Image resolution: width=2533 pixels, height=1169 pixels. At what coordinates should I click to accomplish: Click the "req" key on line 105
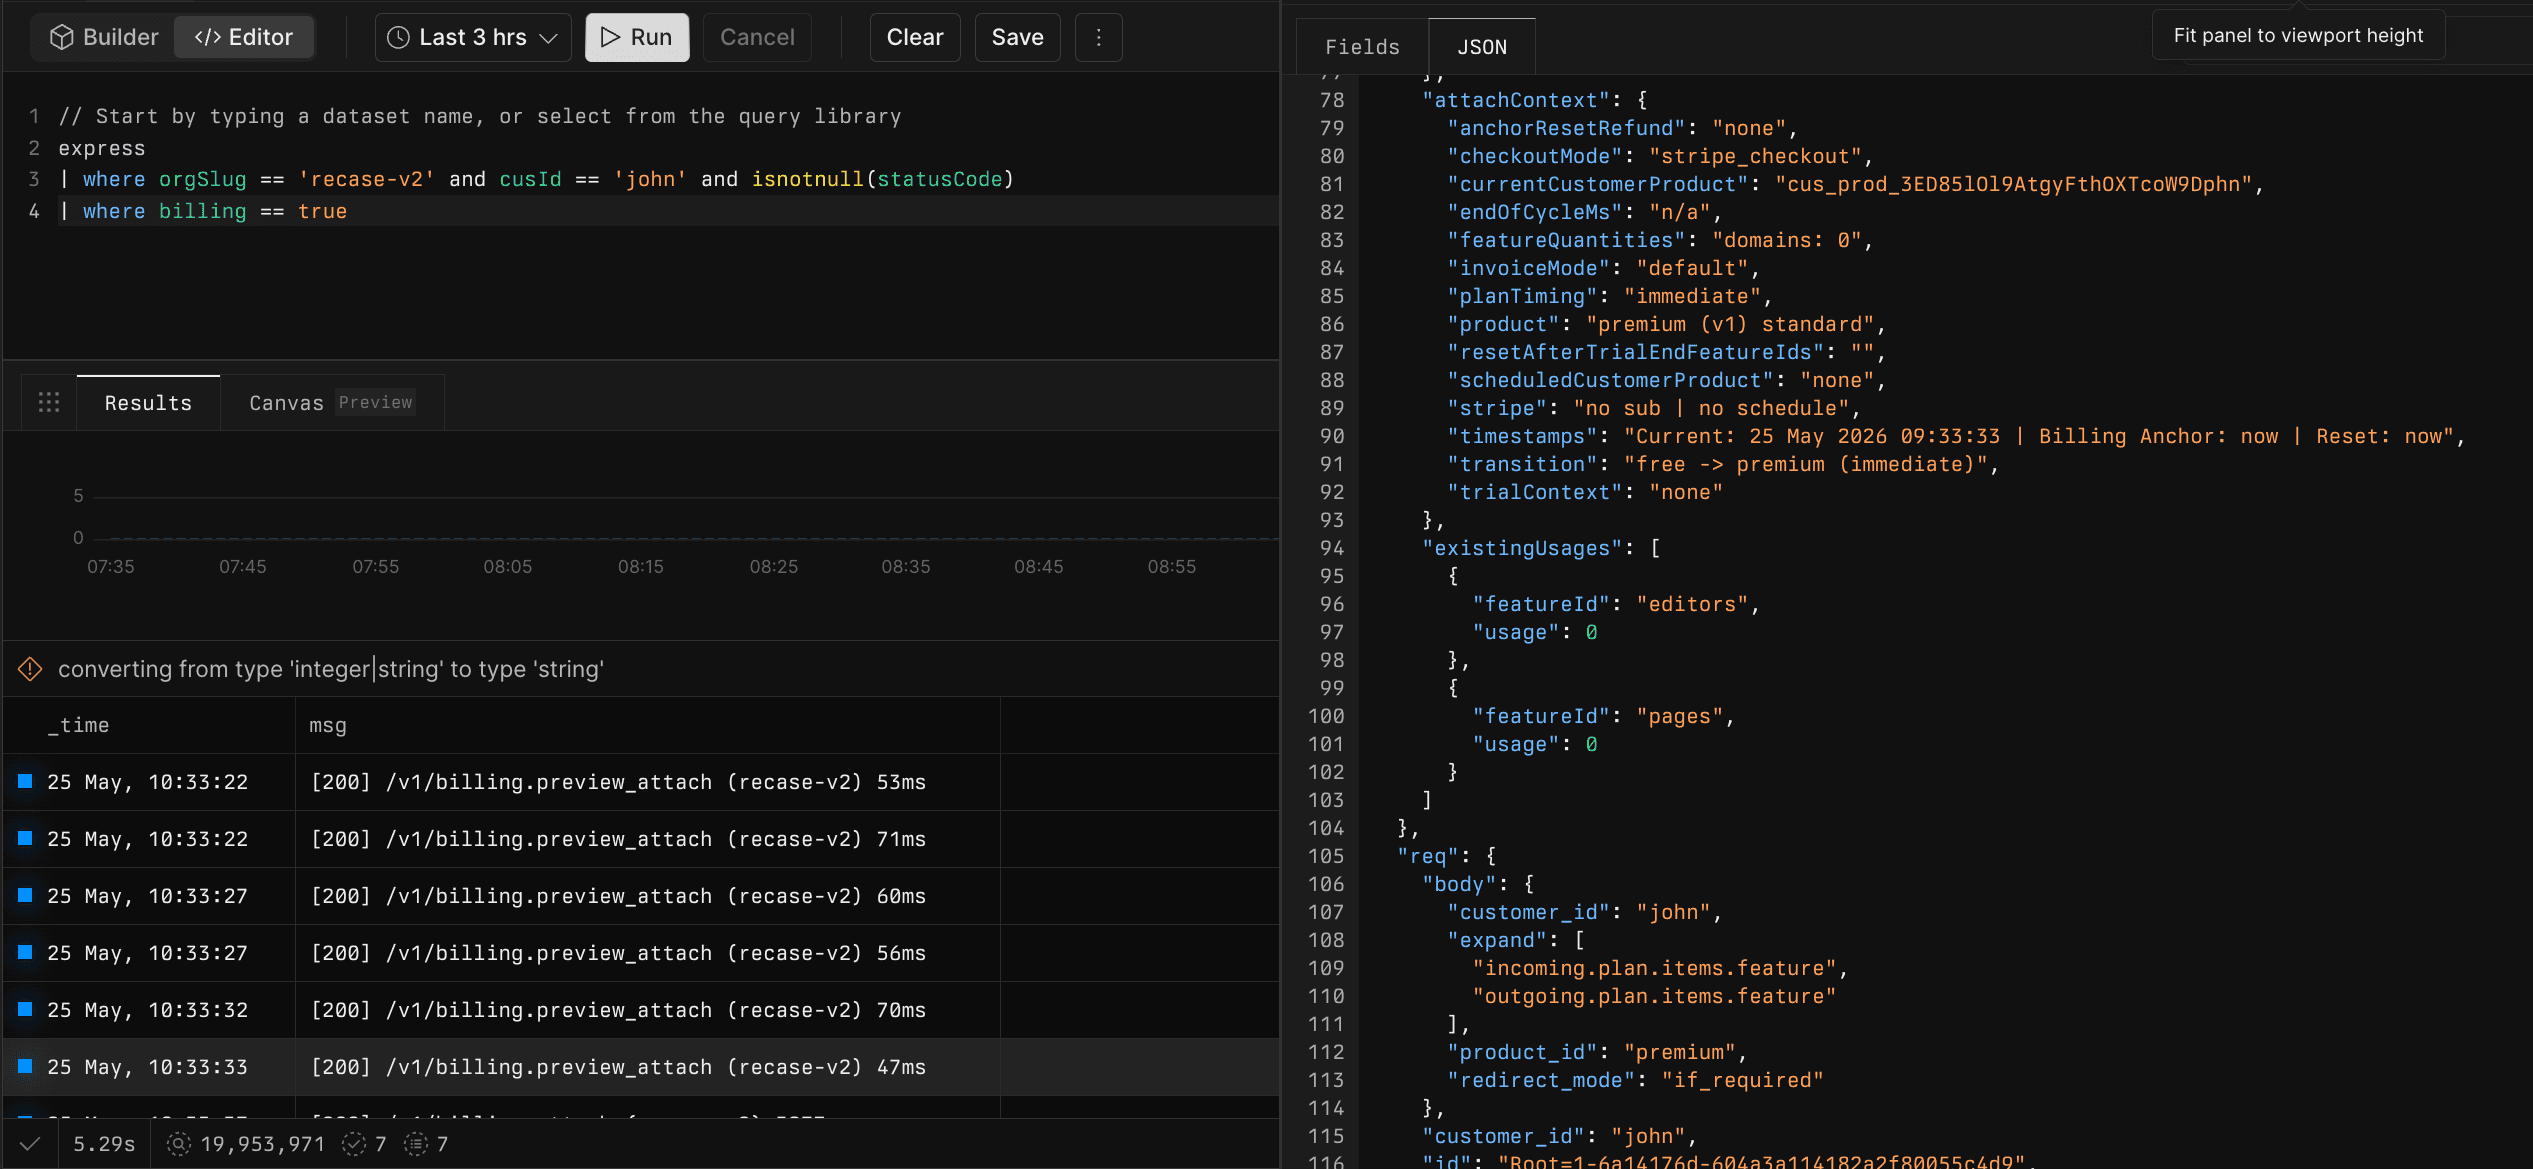1428,856
